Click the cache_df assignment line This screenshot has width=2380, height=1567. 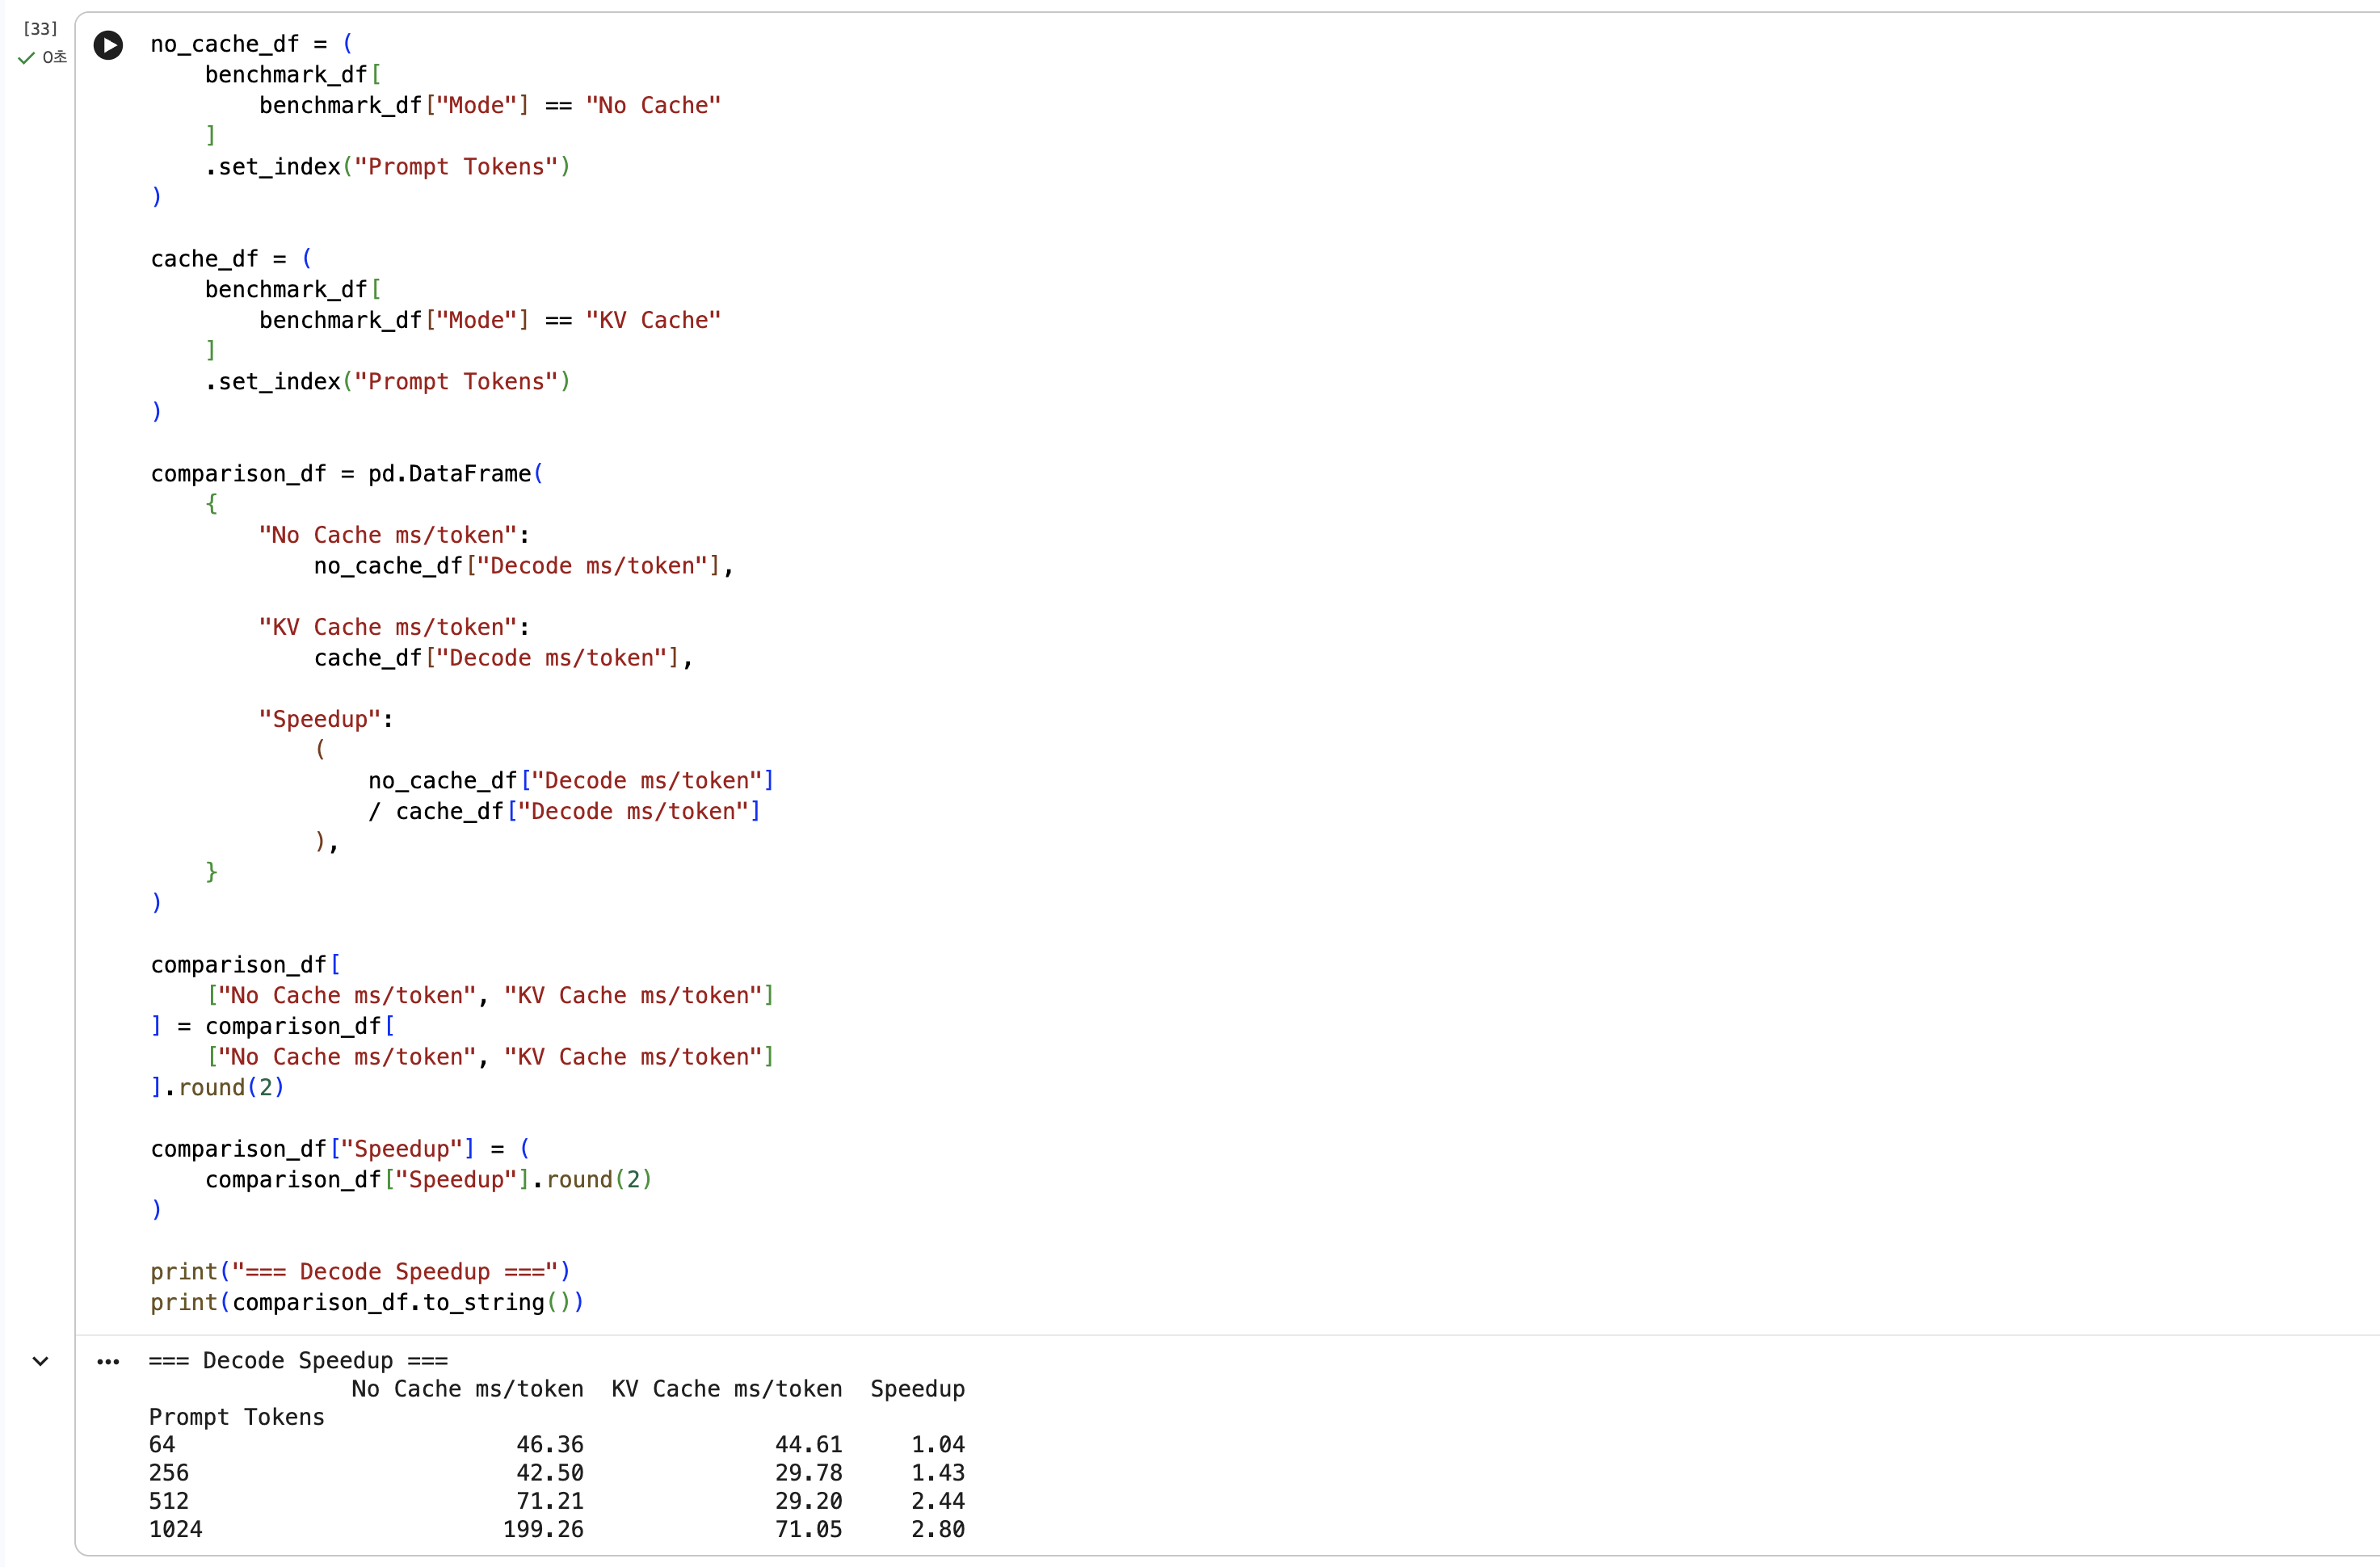pyautogui.click(x=231, y=259)
